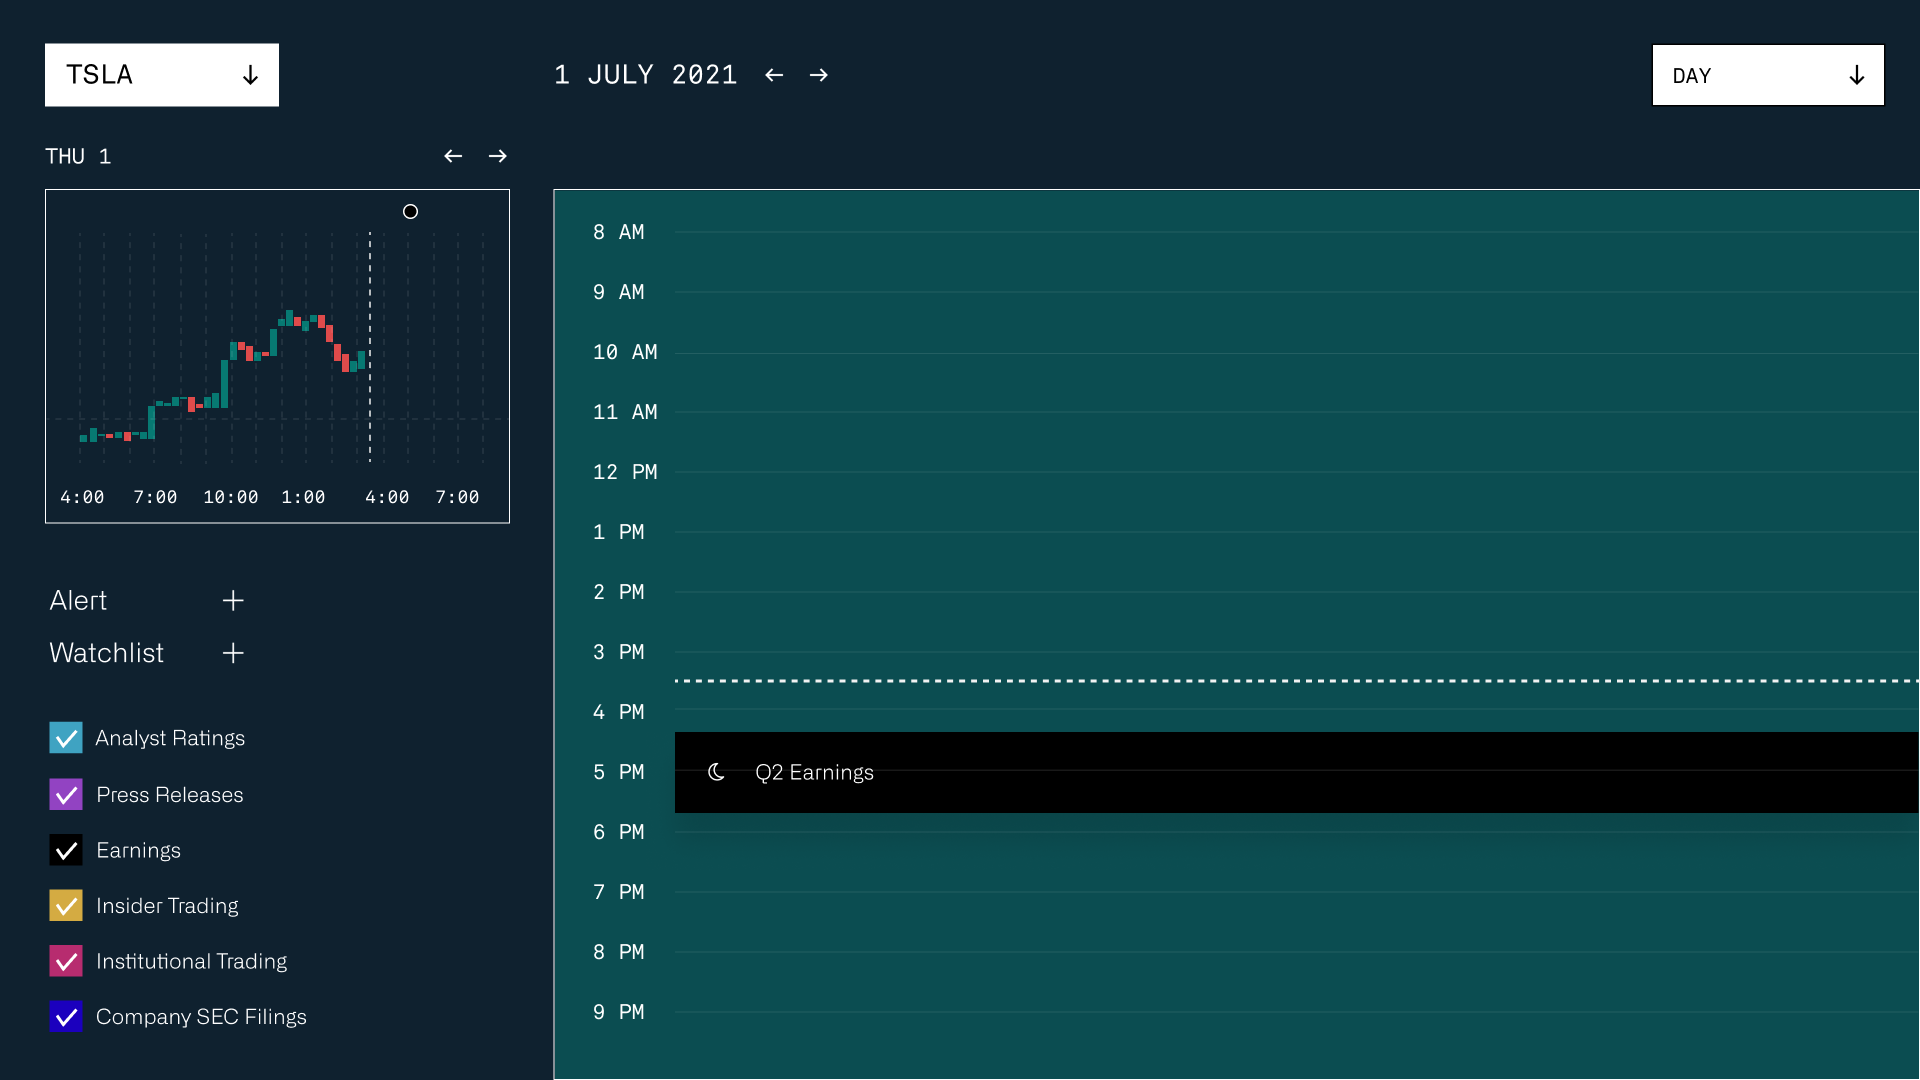Disable Insider Trading filter
The image size is (1920, 1080).
point(66,906)
